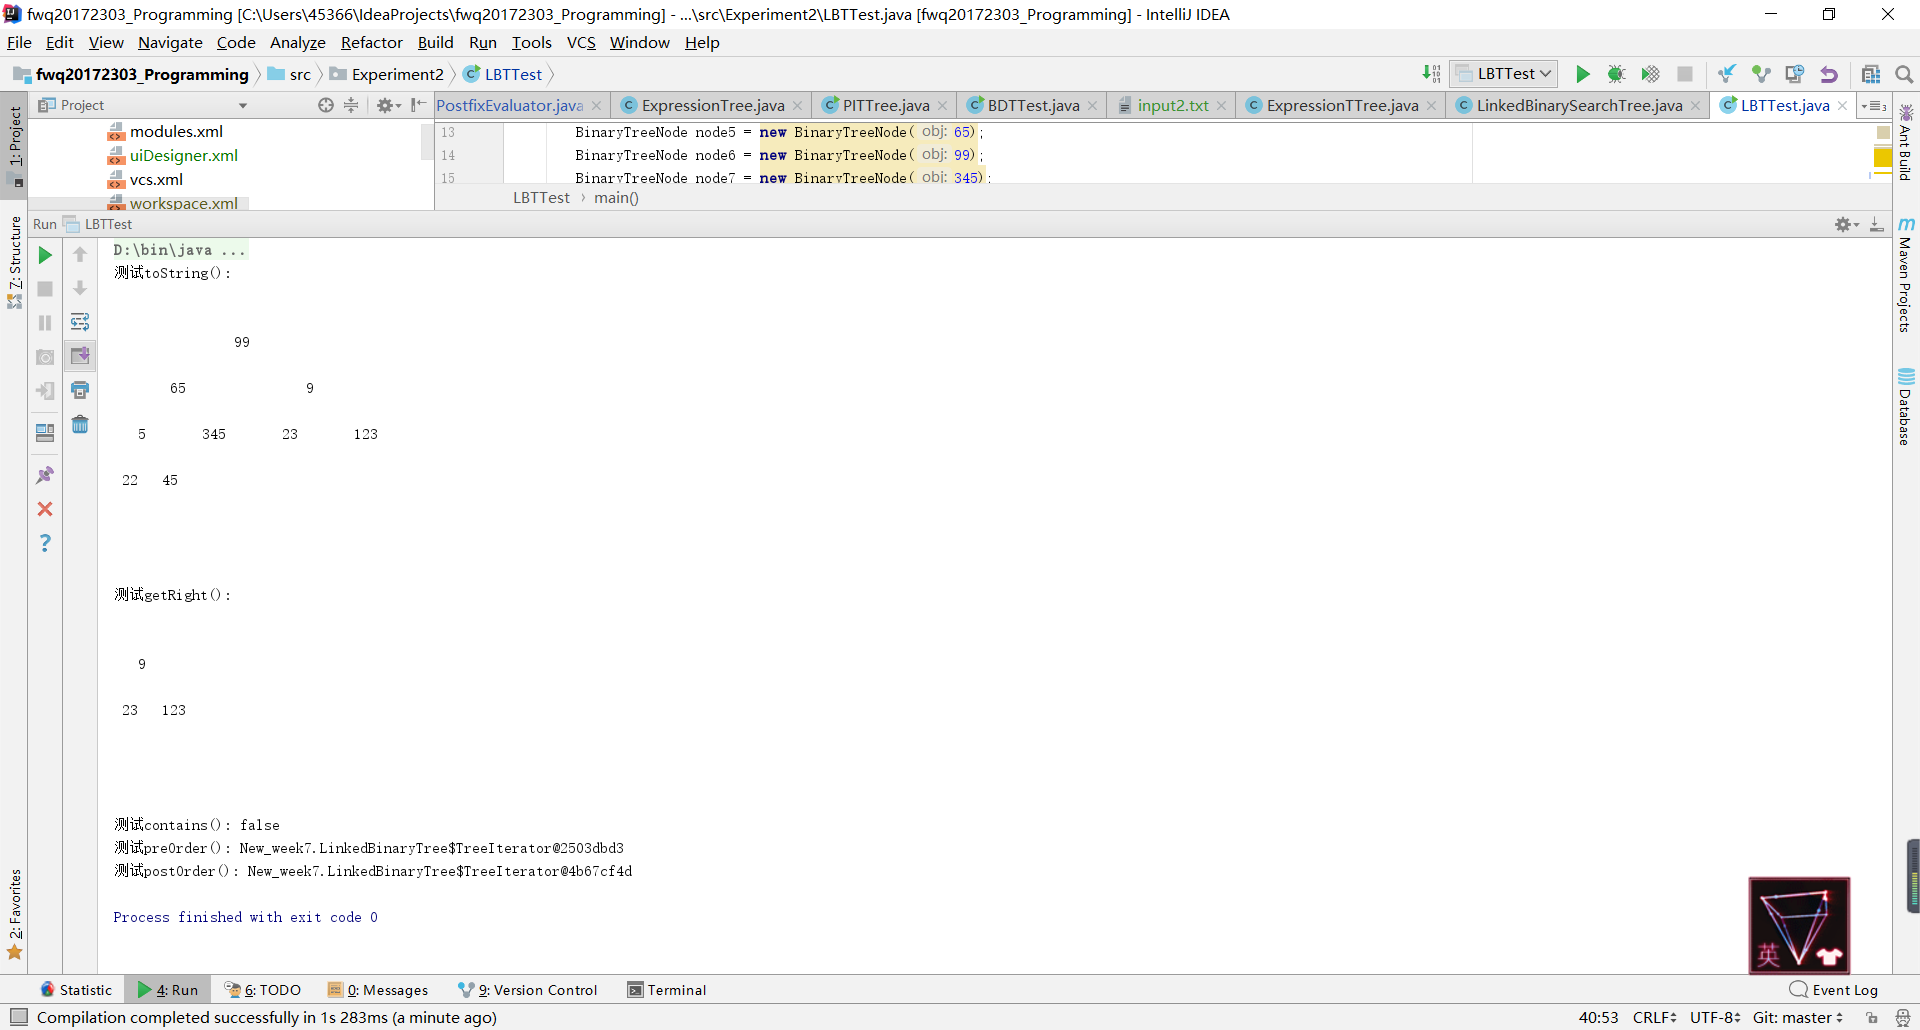The height and width of the screenshot is (1030, 1920).
Task: Open the File menu
Action: [19, 42]
